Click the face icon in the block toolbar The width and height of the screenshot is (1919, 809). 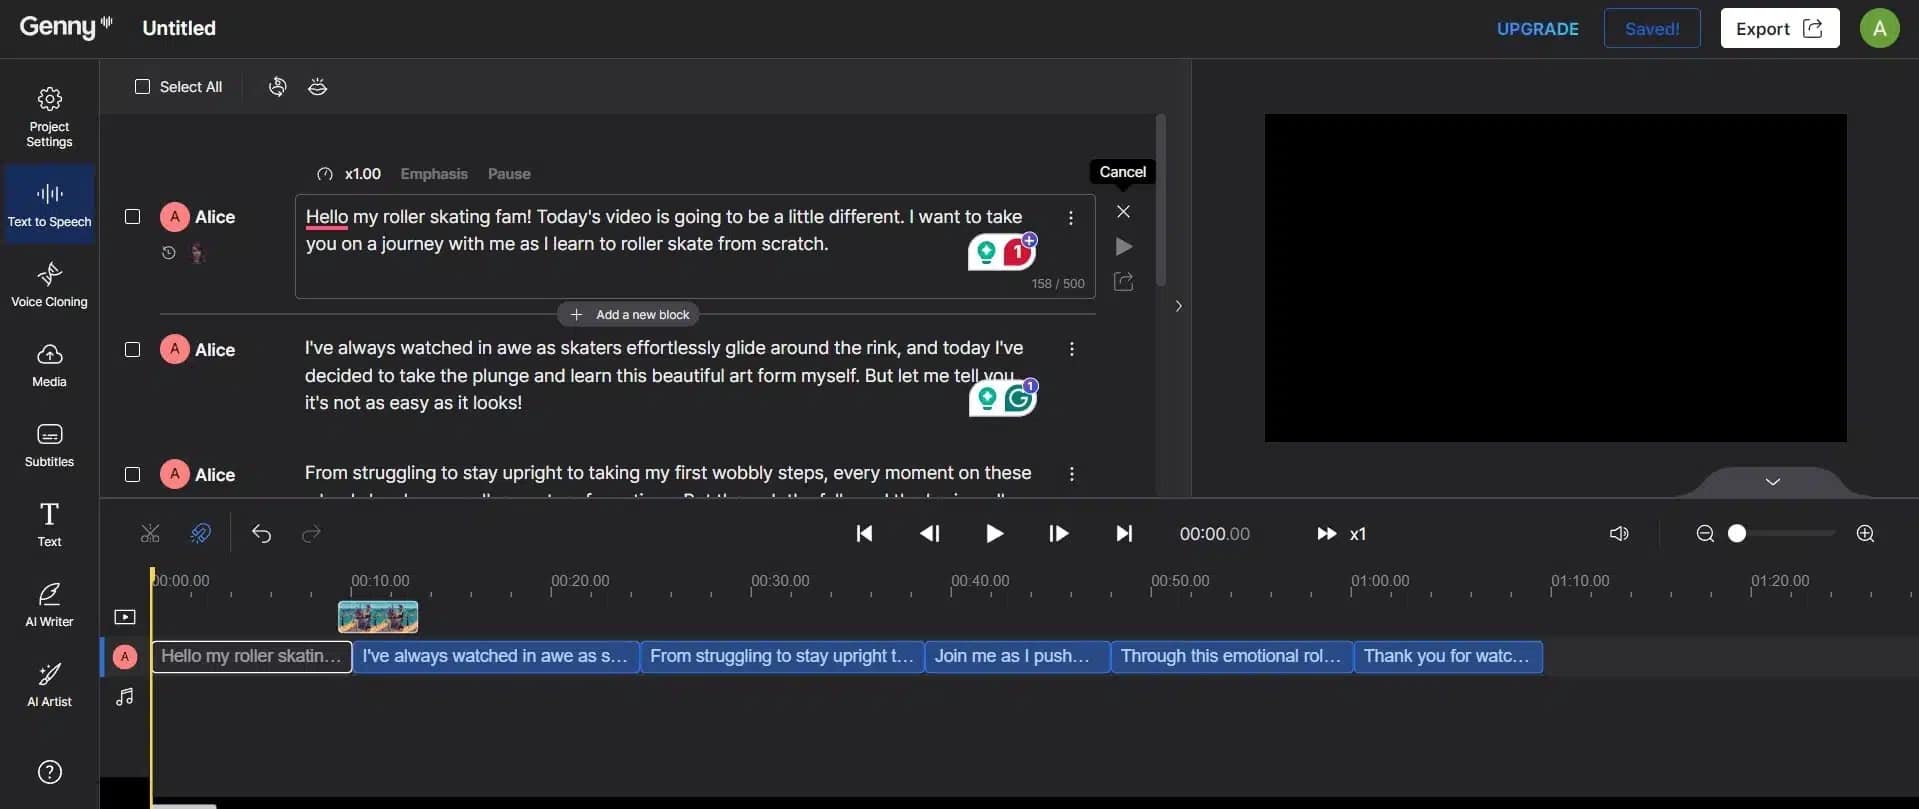317,87
